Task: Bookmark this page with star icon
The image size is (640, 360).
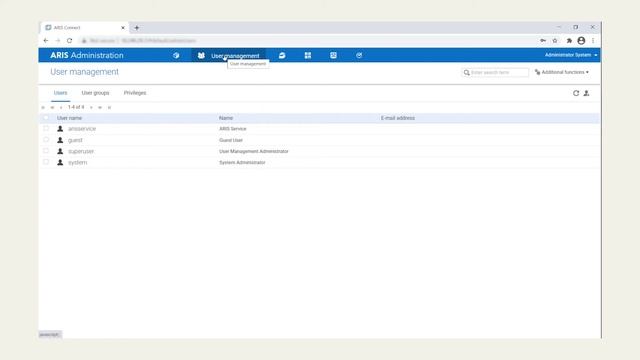Action: click(x=555, y=40)
